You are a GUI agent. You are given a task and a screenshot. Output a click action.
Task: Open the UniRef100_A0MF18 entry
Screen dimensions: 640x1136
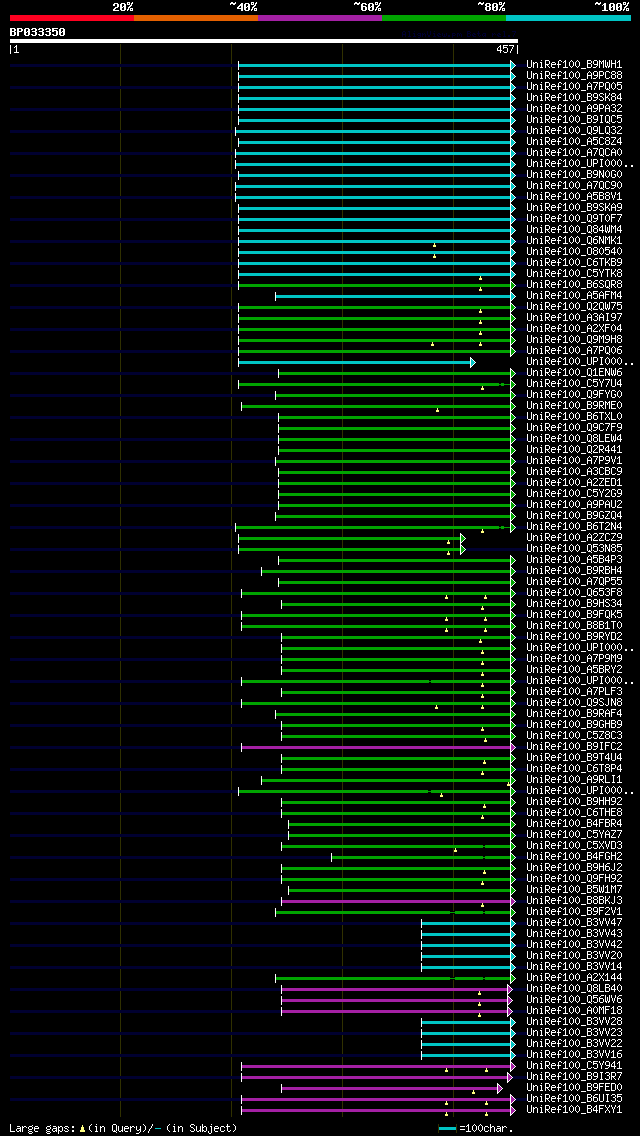point(574,1011)
